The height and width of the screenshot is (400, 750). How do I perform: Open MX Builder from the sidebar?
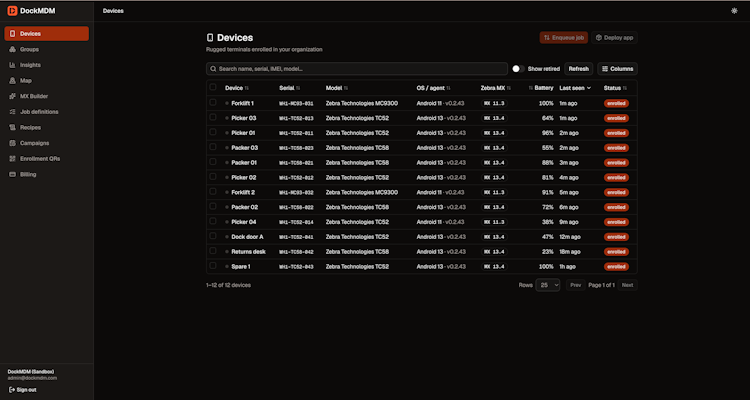[x=46, y=96]
